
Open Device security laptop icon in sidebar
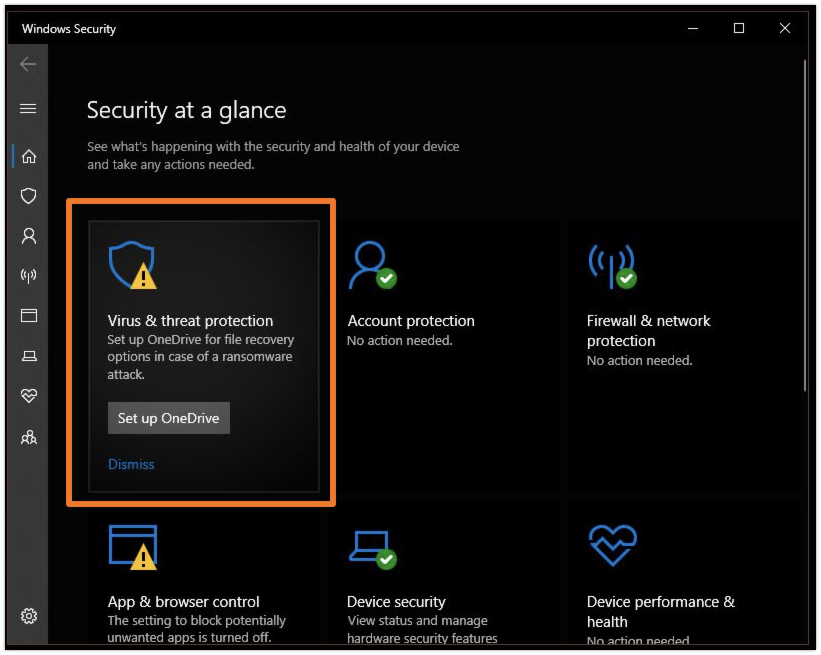(29, 356)
